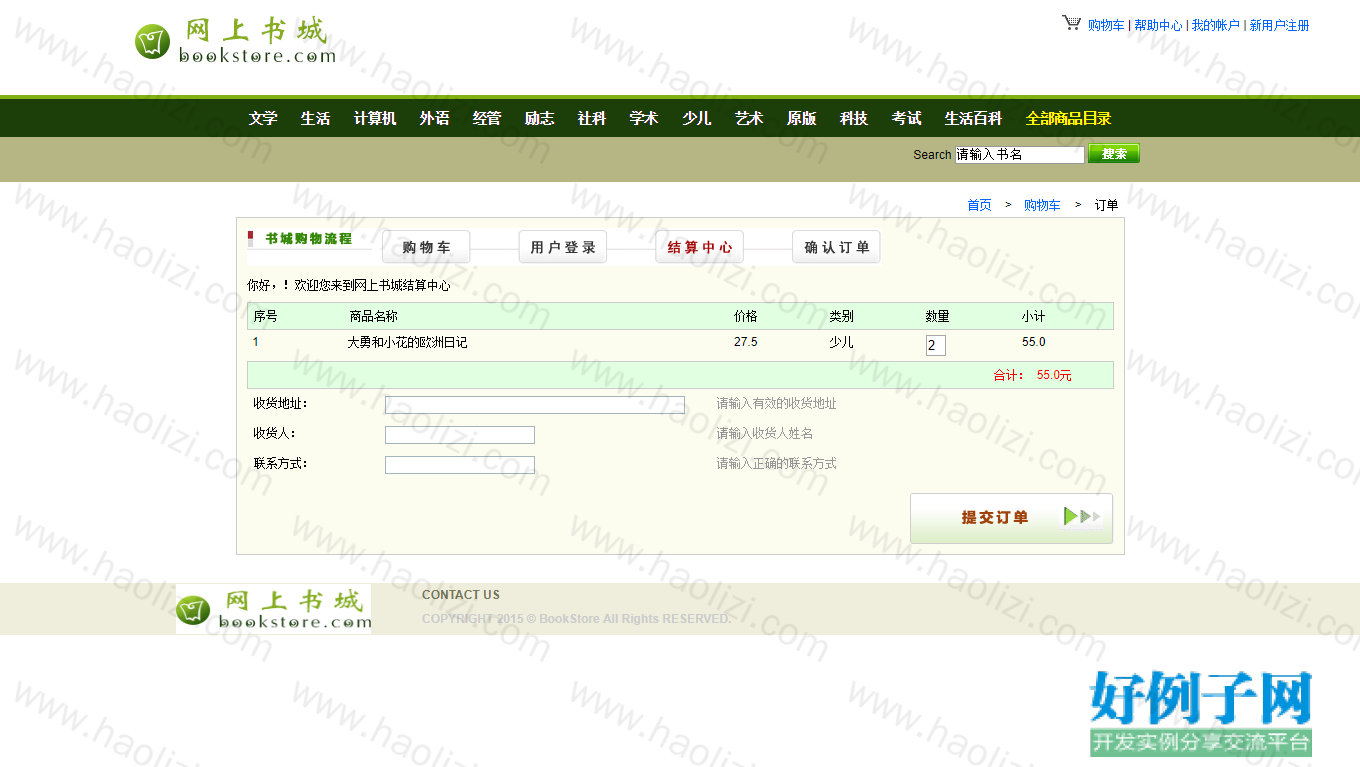Click the 少儿 category cell in table

tap(842, 342)
